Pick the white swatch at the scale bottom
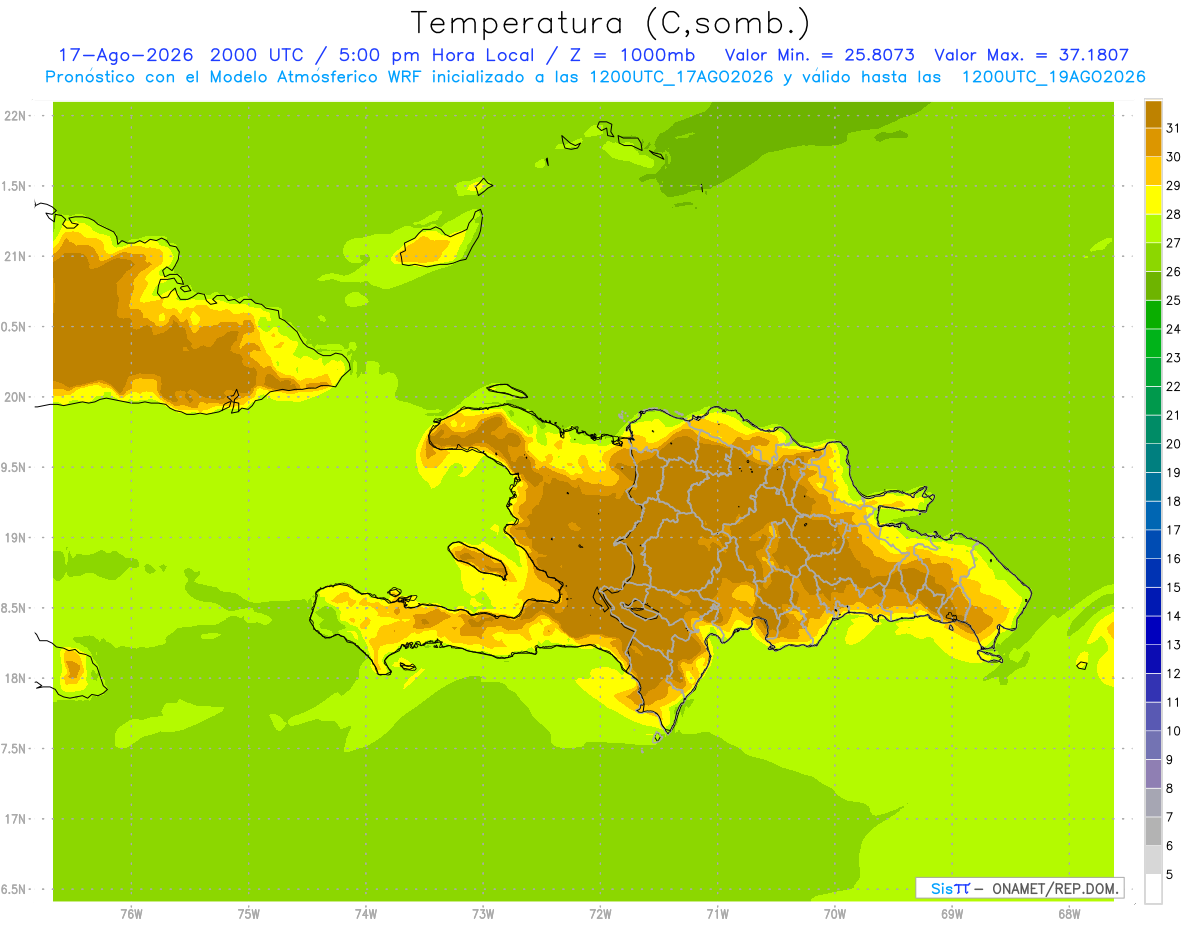Image resolution: width=1200 pixels, height=927 pixels. (1153, 889)
